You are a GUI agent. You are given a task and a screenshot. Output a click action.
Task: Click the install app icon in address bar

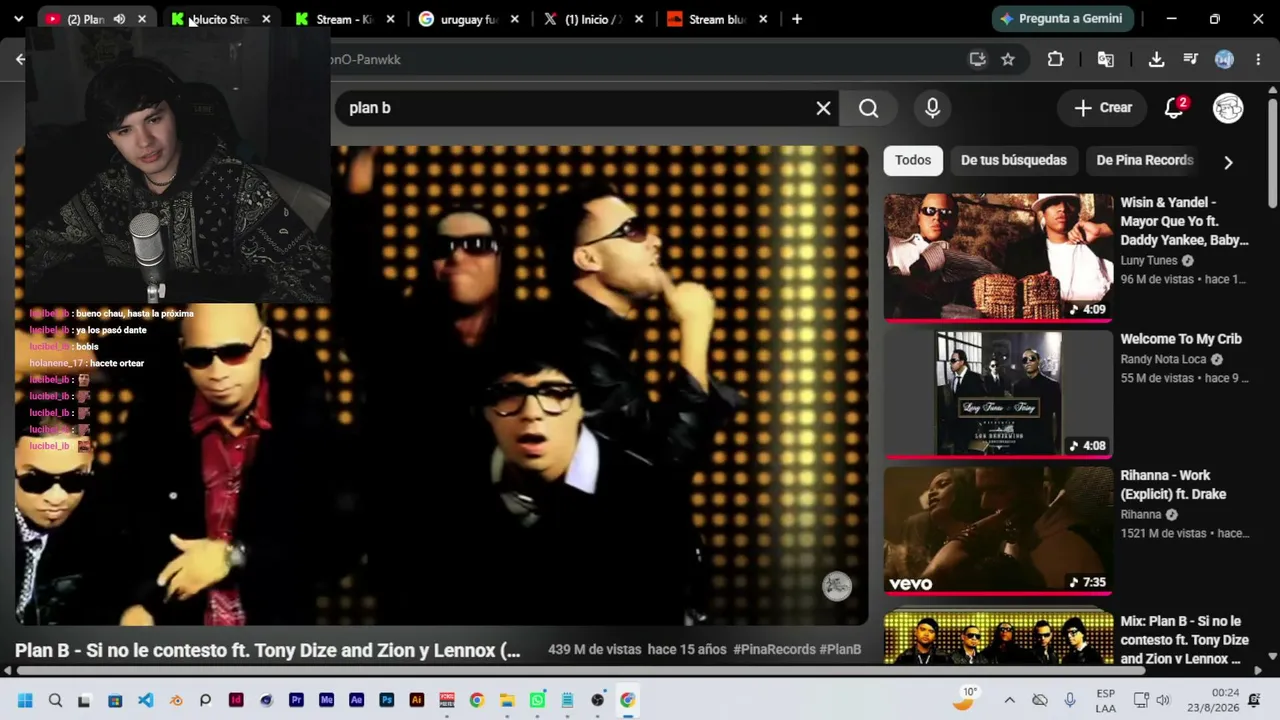coord(978,59)
